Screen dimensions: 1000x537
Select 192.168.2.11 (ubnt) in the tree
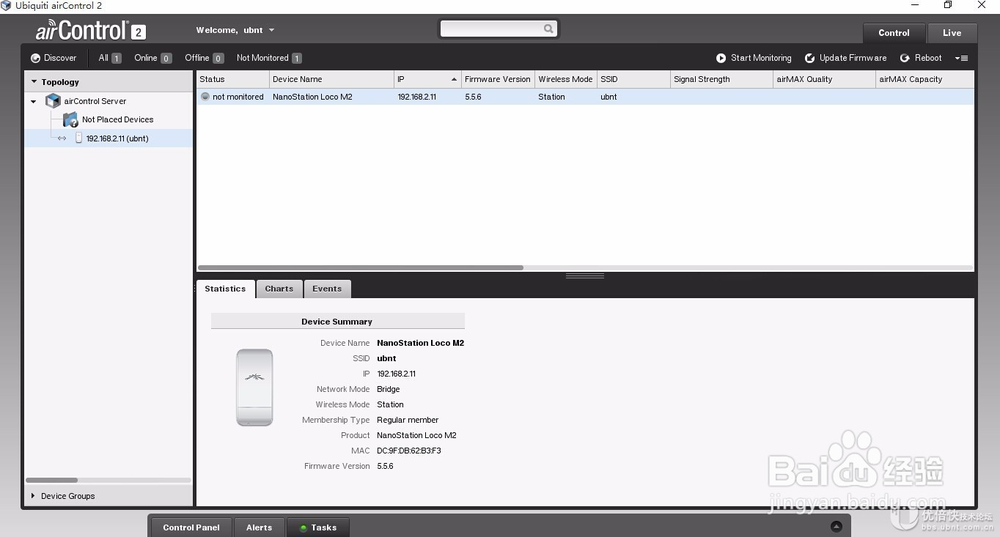coord(117,138)
